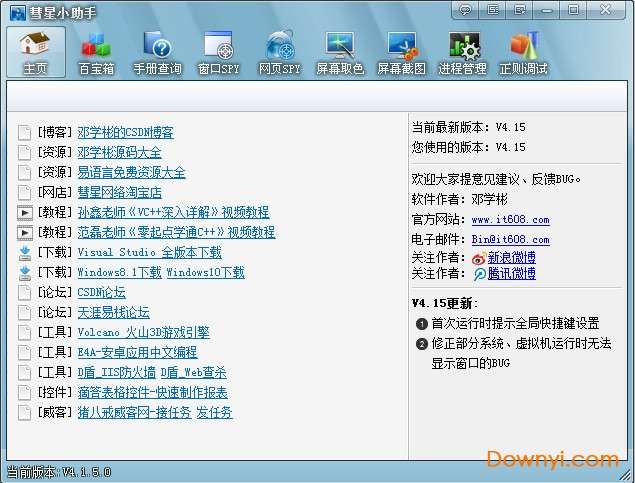635x483 pixels.
Task: Follow author on 腾讯微博 link
Action: [x=511, y=274]
